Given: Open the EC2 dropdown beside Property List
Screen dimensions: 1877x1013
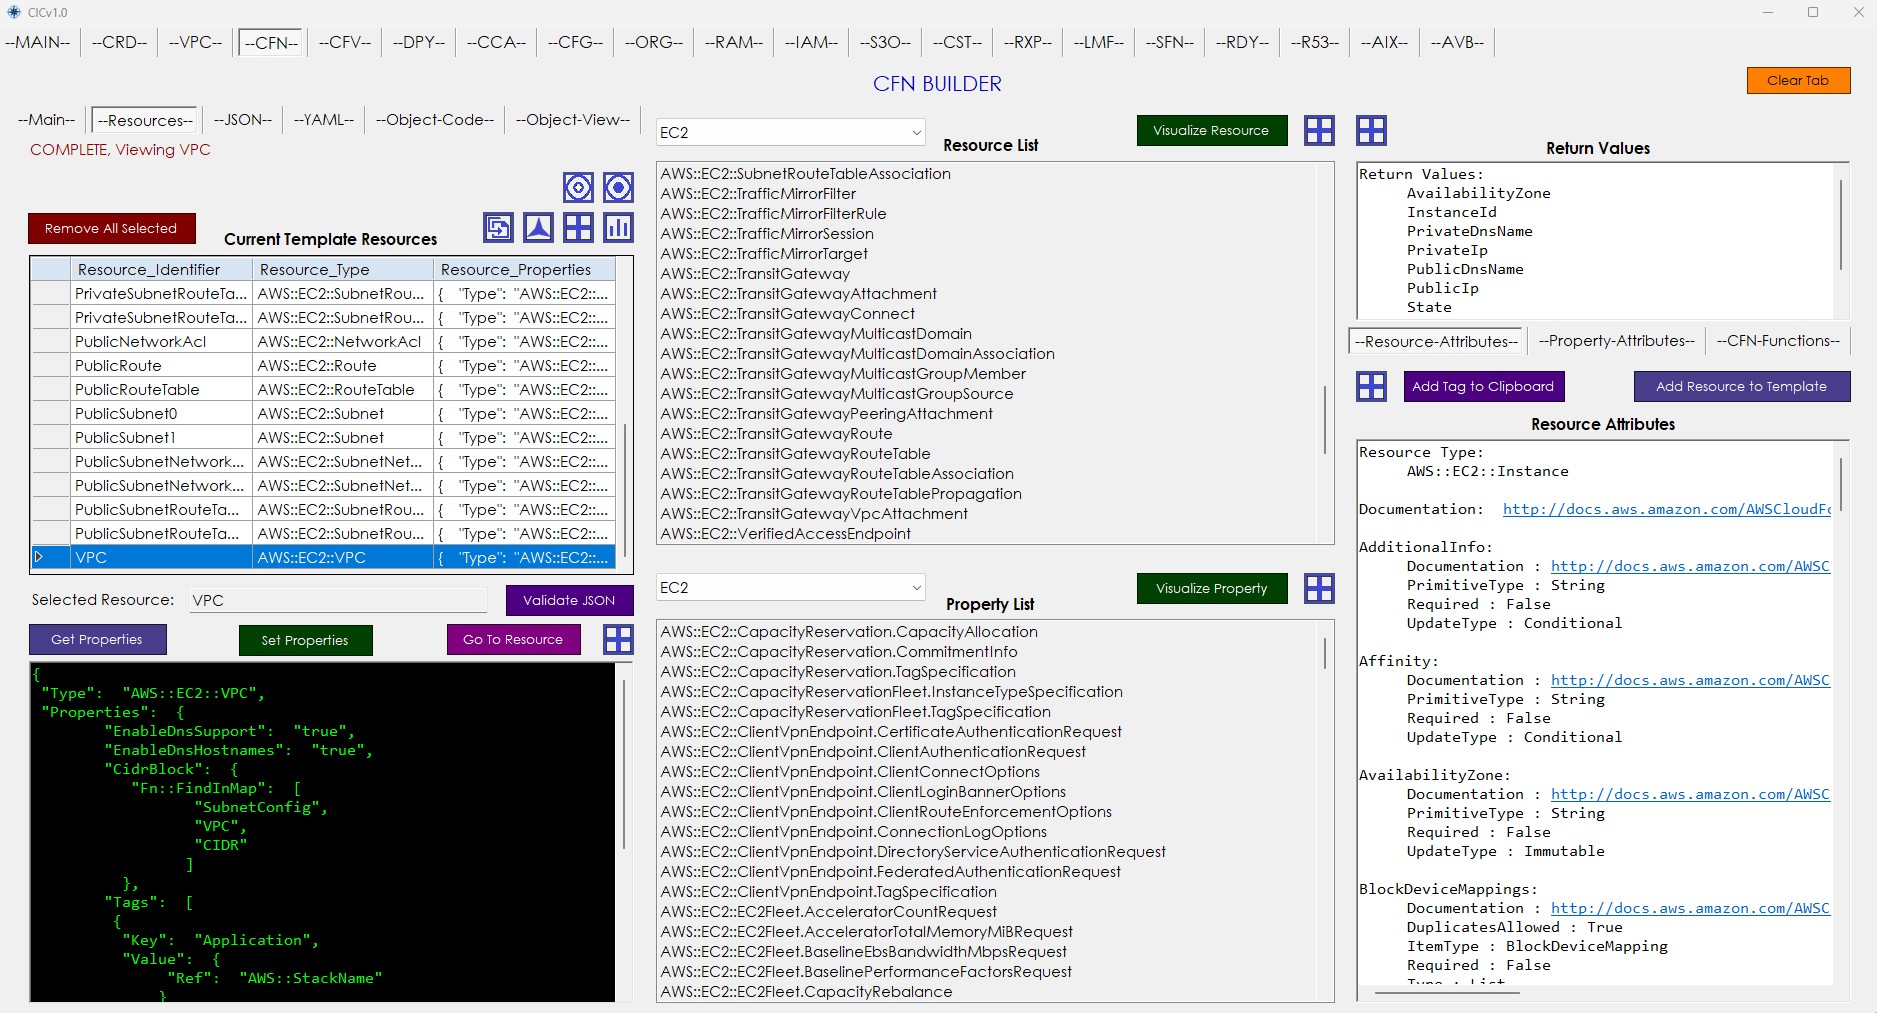Looking at the screenshot, I should point(790,588).
